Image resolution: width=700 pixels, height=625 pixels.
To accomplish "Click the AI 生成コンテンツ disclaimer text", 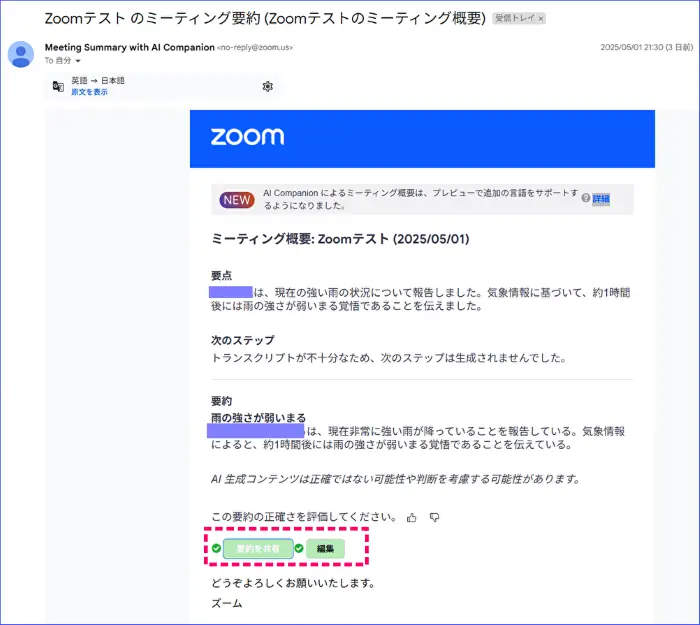I will pyautogui.click(x=395, y=479).
